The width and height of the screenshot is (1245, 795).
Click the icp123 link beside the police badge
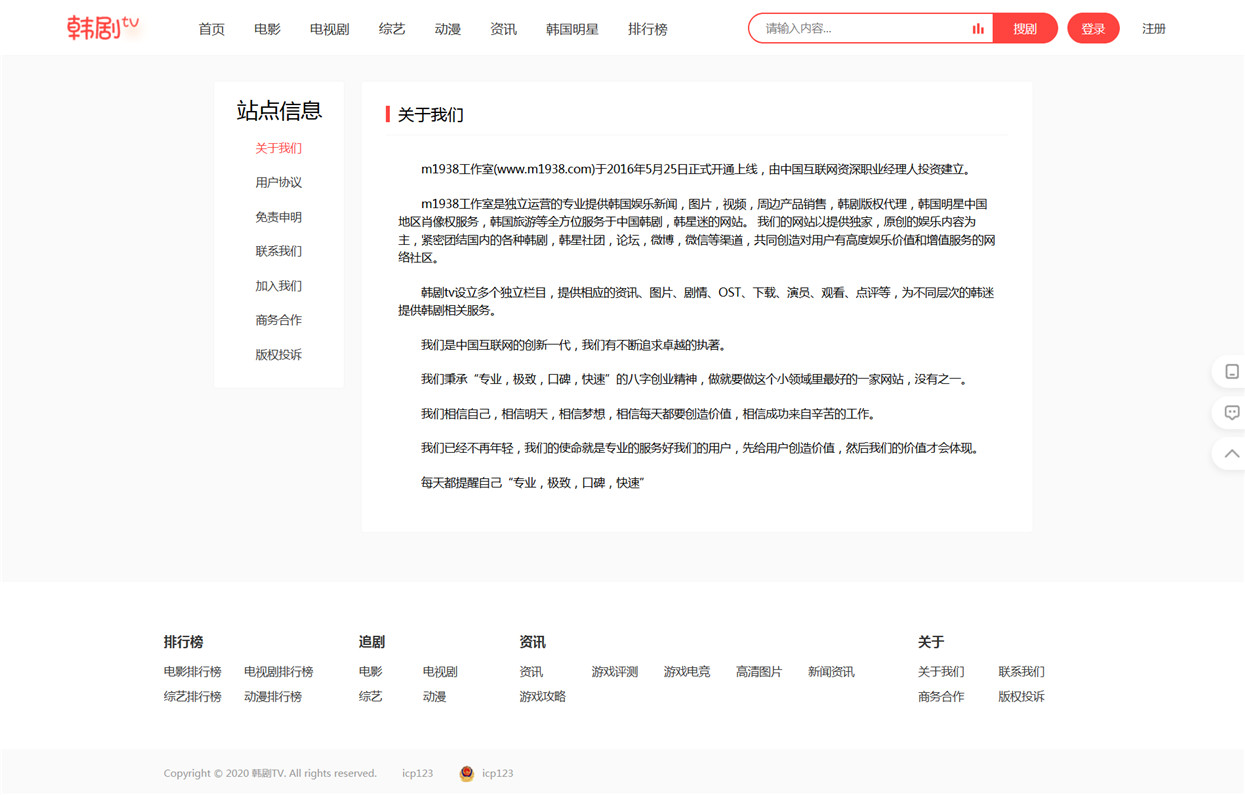click(x=497, y=774)
